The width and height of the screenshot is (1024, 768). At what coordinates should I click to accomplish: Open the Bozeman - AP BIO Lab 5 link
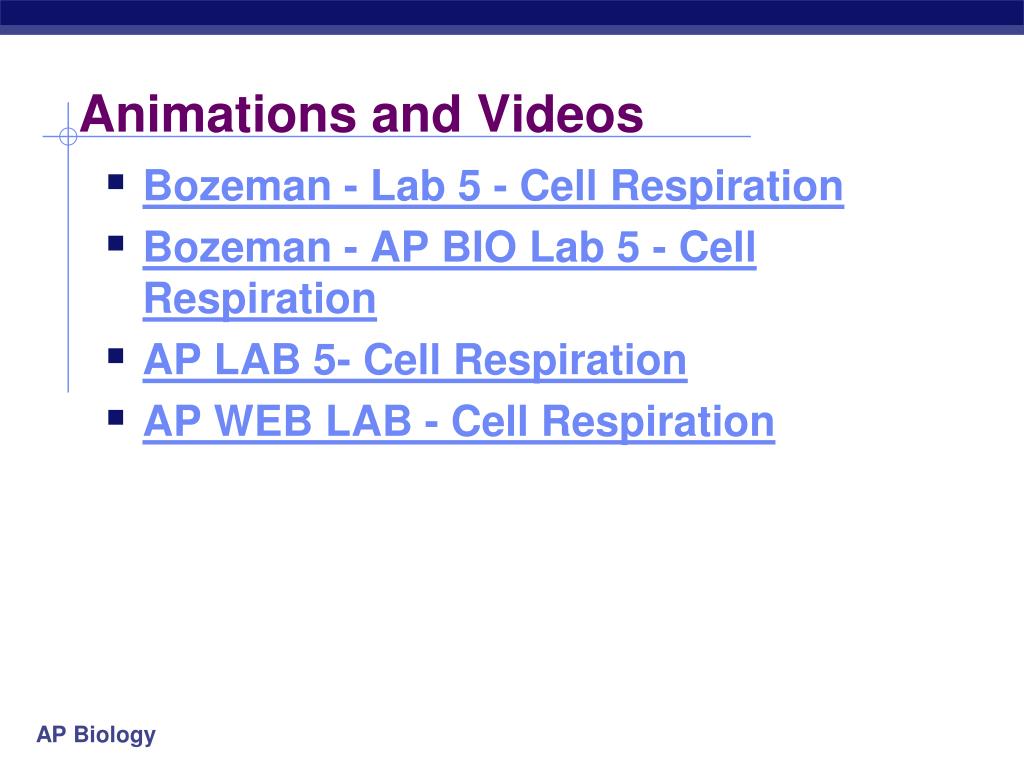[449, 273]
